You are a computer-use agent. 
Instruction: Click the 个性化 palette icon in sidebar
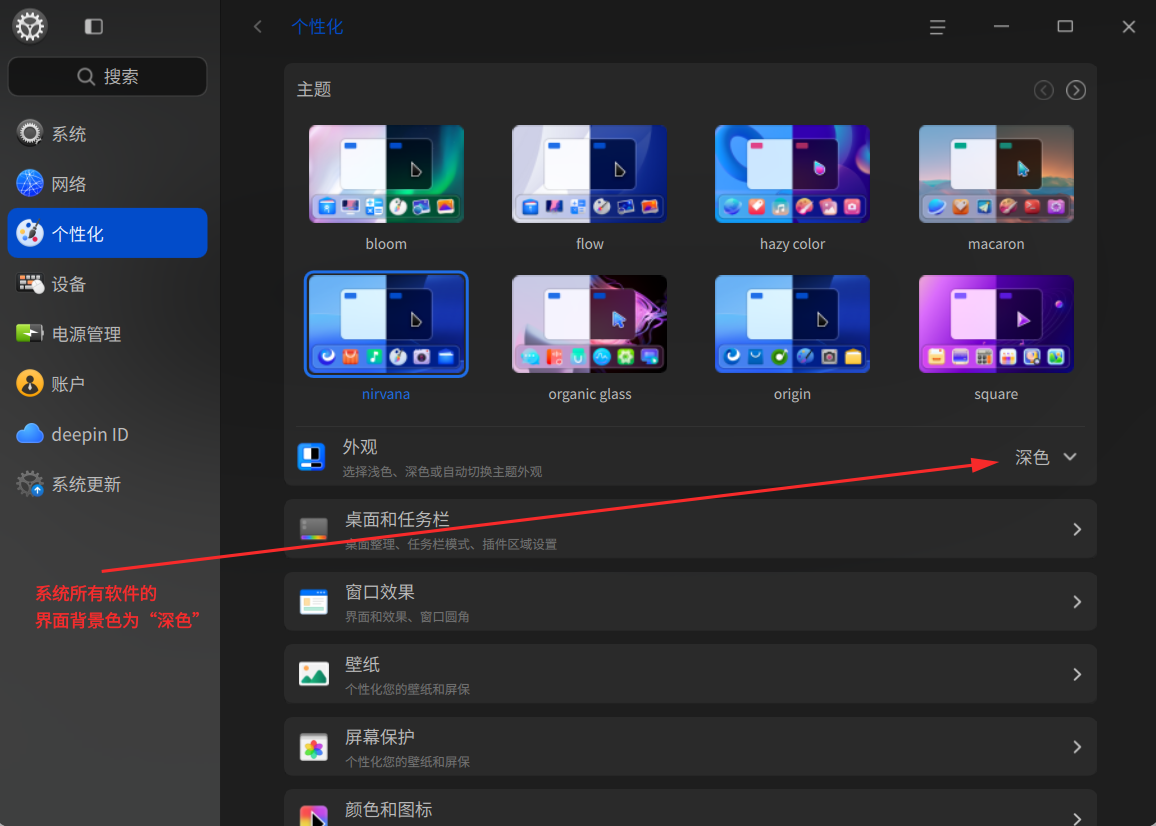point(29,233)
